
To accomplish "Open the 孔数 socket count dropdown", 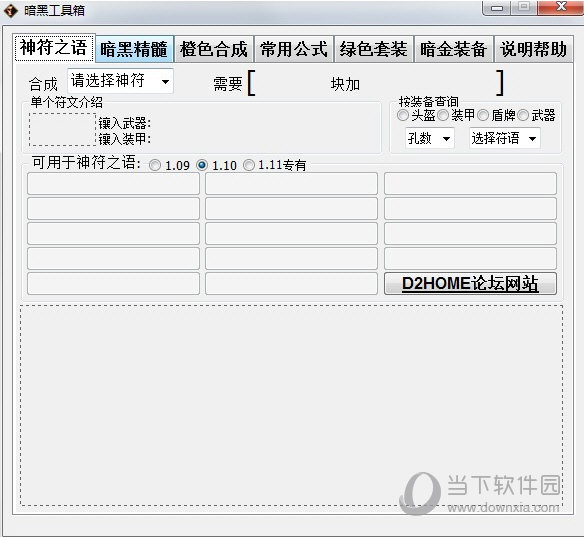I will click(x=430, y=139).
